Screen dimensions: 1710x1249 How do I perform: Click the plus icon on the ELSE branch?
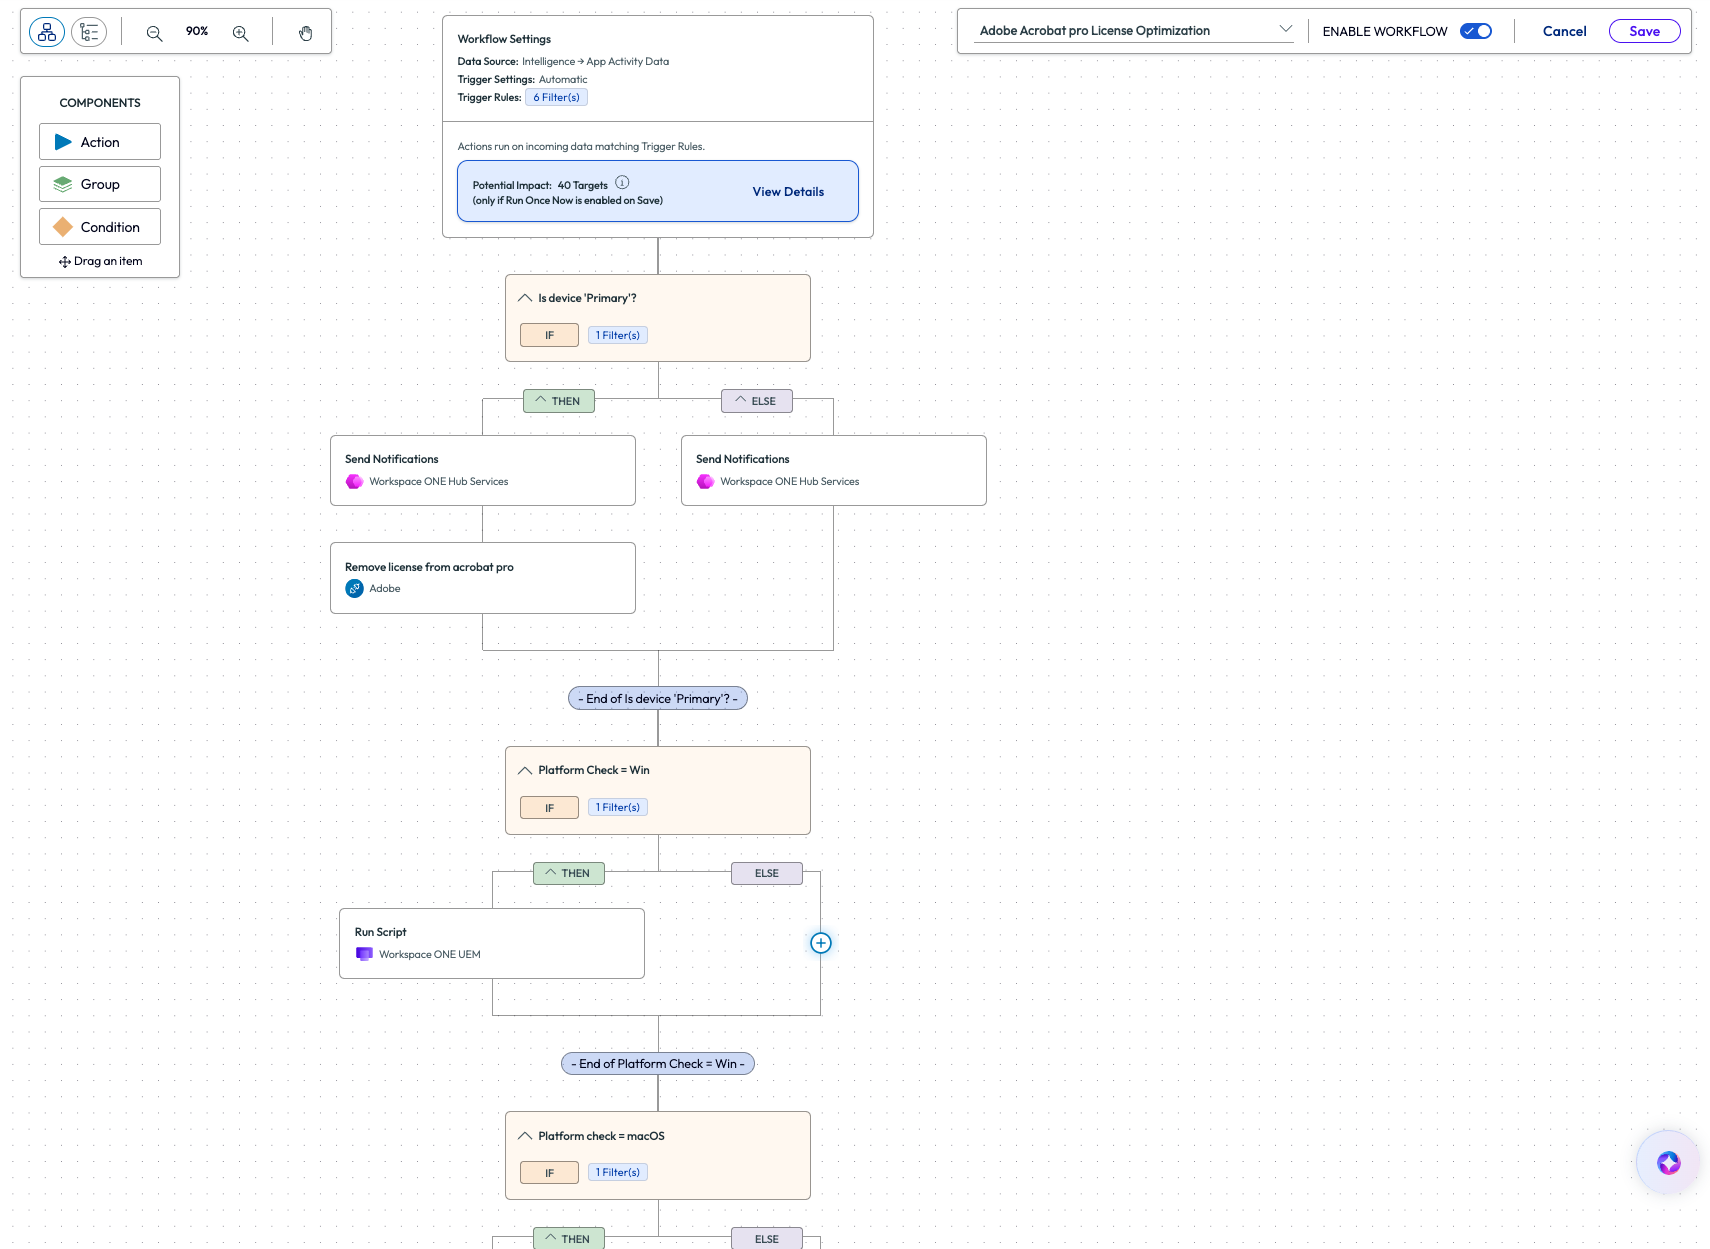point(820,943)
